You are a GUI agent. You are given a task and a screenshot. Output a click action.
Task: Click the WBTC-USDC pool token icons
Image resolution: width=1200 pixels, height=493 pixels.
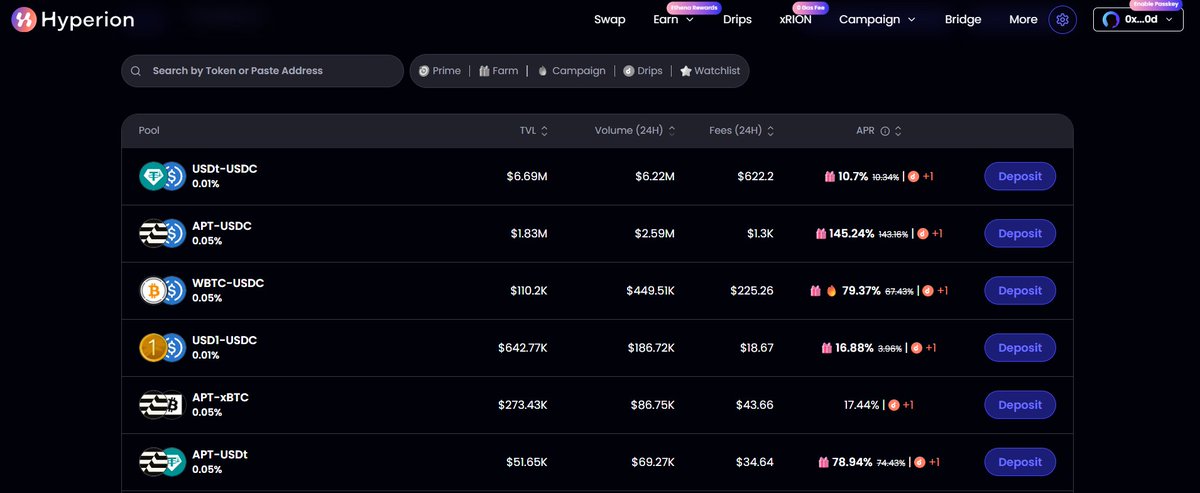point(162,290)
